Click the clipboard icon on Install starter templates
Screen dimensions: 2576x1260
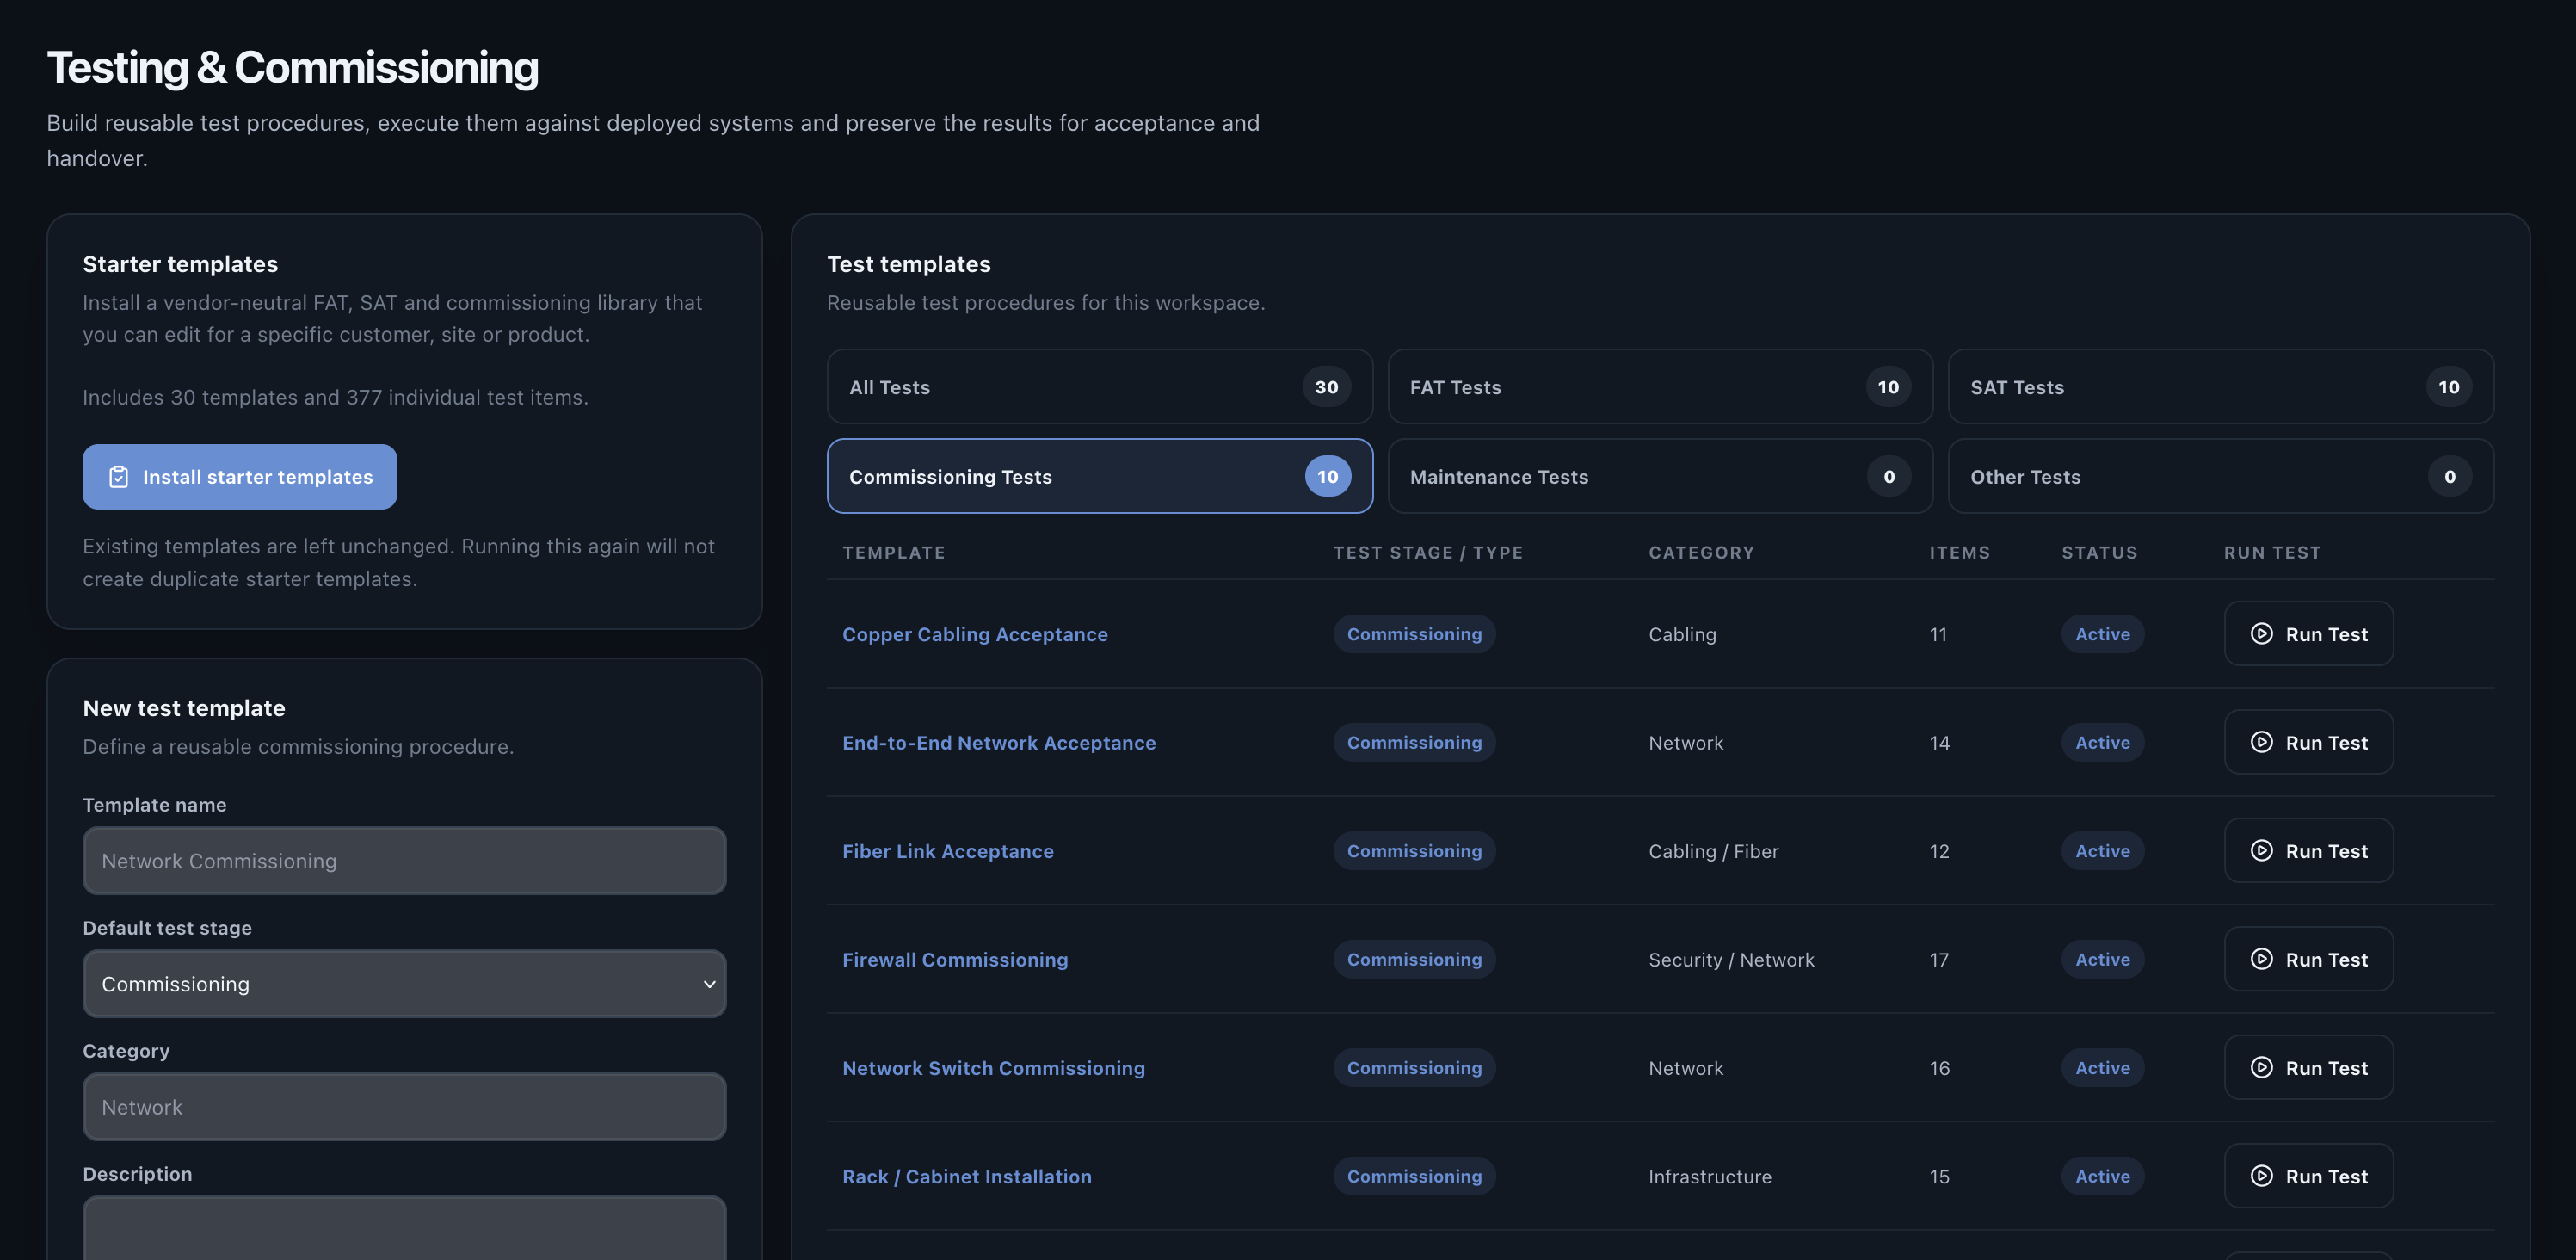click(x=118, y=477)
